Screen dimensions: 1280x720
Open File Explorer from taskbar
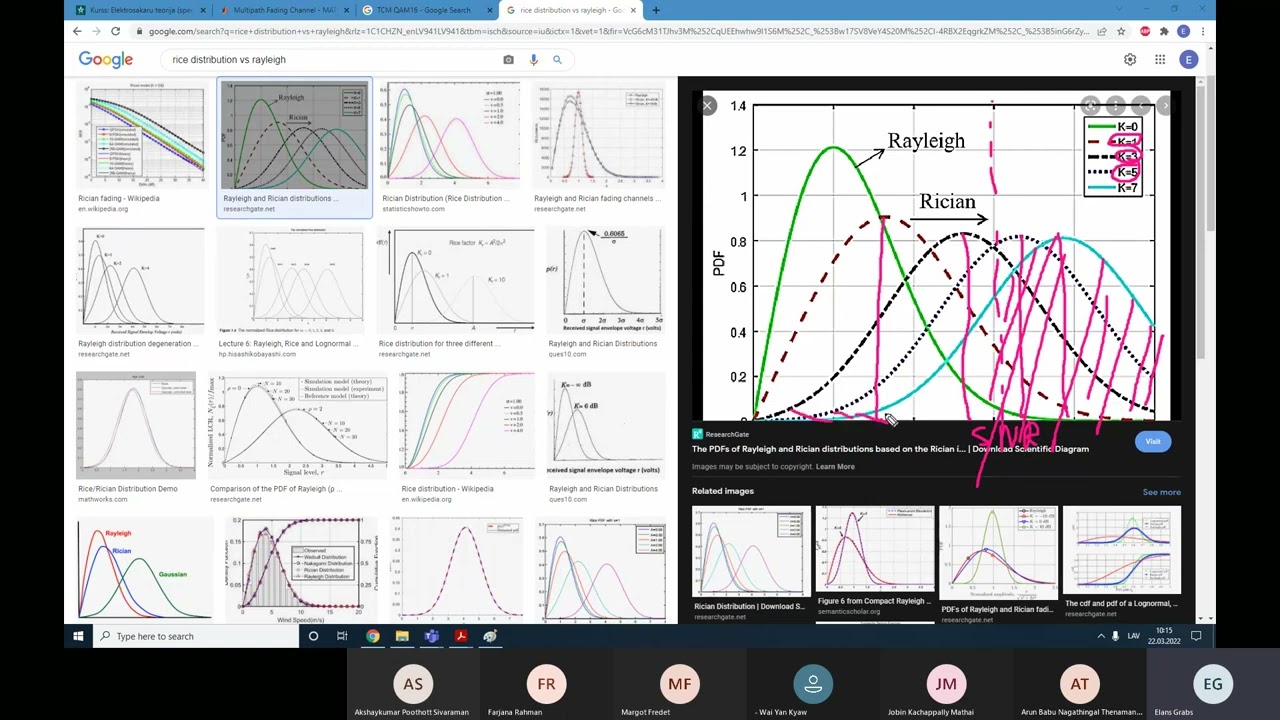coord(402,636)
